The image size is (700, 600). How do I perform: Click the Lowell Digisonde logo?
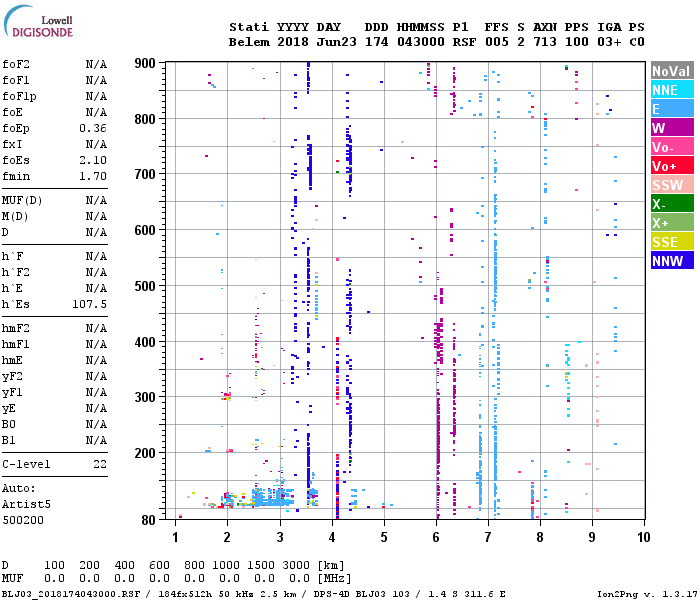(38, 22)
